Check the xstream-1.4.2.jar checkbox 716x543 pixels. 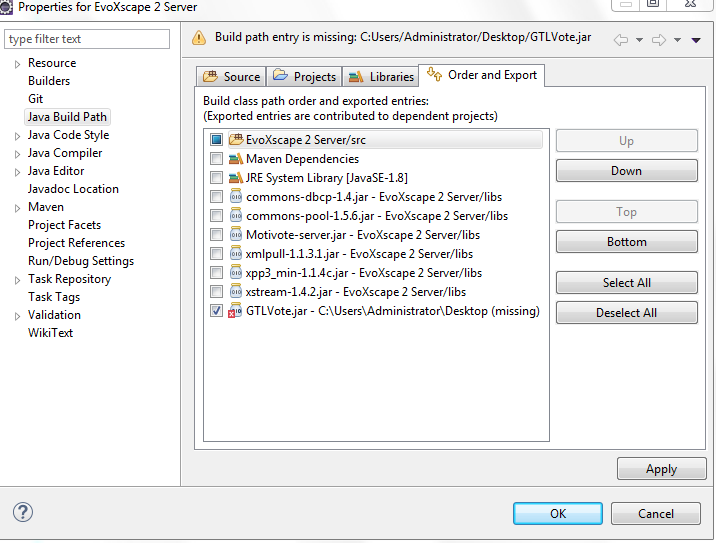point(216,291)
